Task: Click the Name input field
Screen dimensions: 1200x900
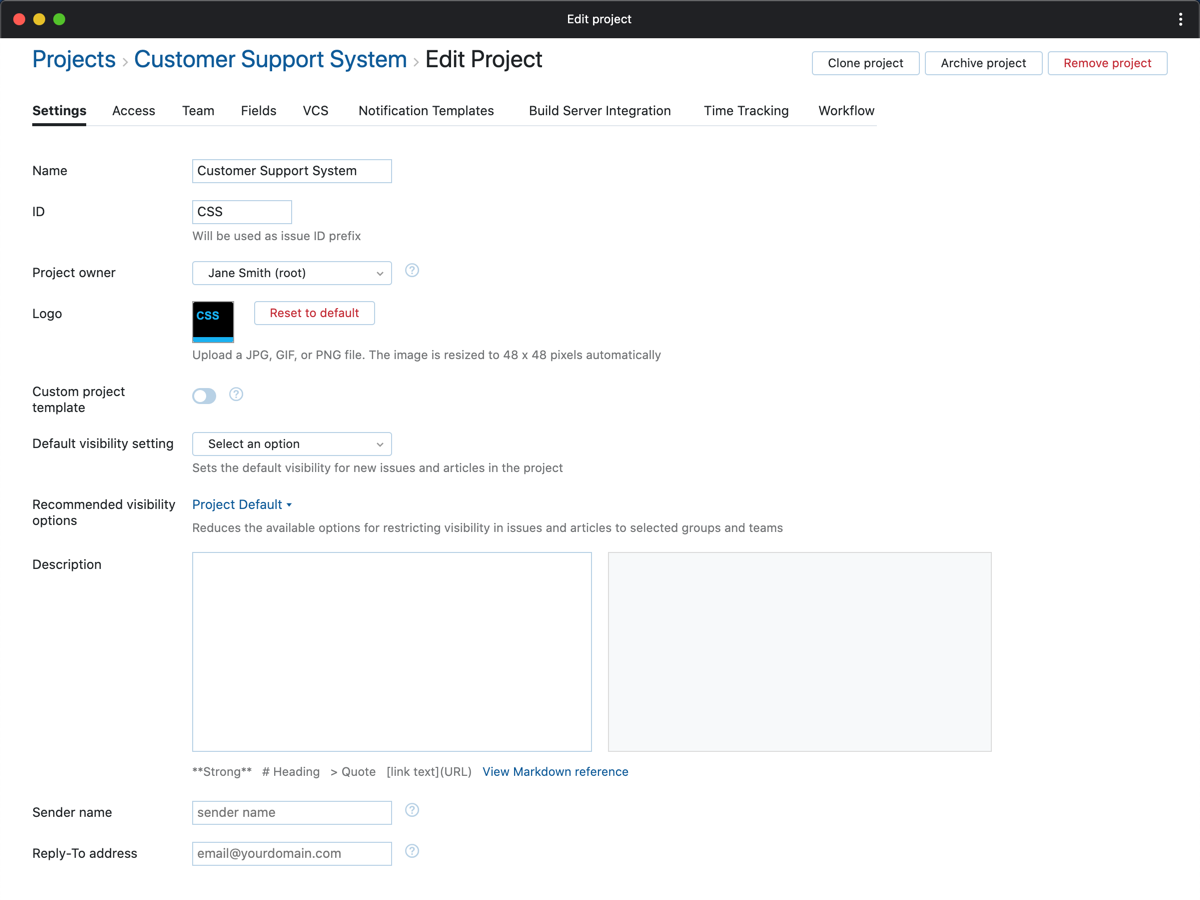Action: click(x=292, y=171)
